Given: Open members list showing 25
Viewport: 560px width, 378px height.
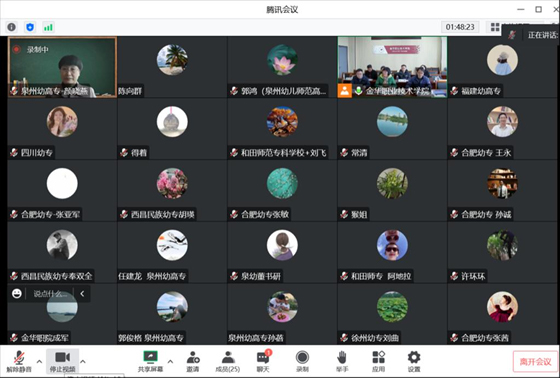Looking at the screenshot, I should [228, 361].
